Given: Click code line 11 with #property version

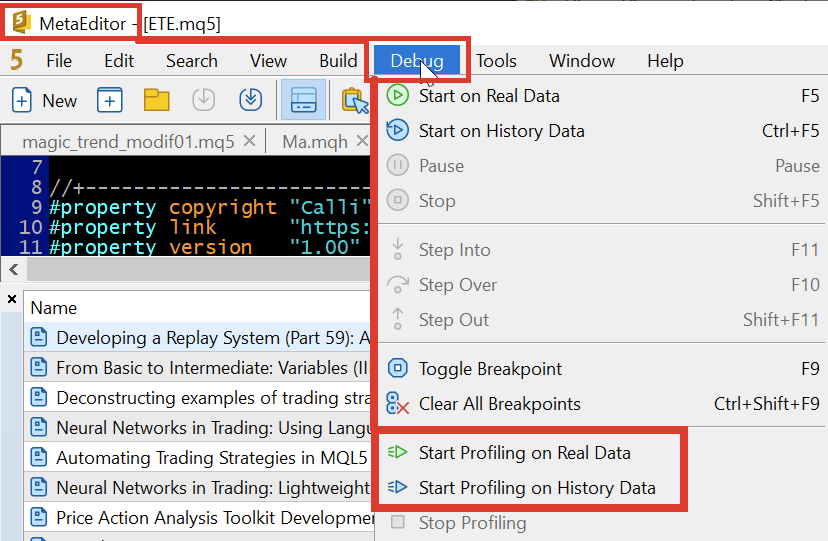Looking at the screenshot, I should (x=210, y=247).
